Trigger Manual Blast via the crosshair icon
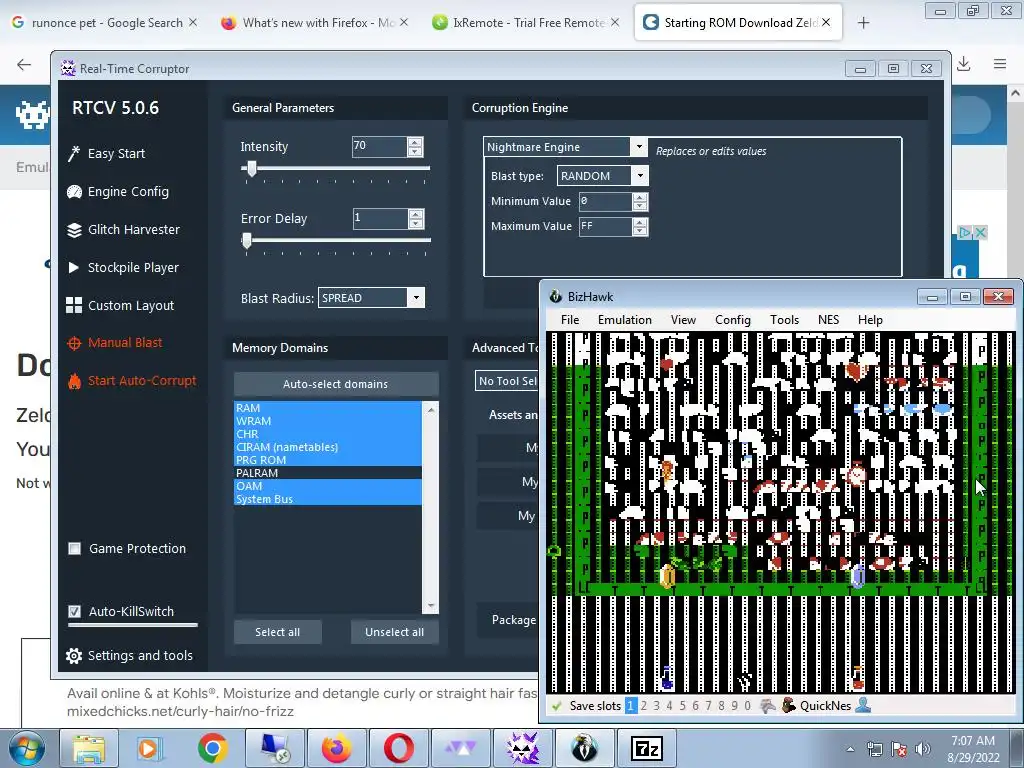 click(74, 343)
